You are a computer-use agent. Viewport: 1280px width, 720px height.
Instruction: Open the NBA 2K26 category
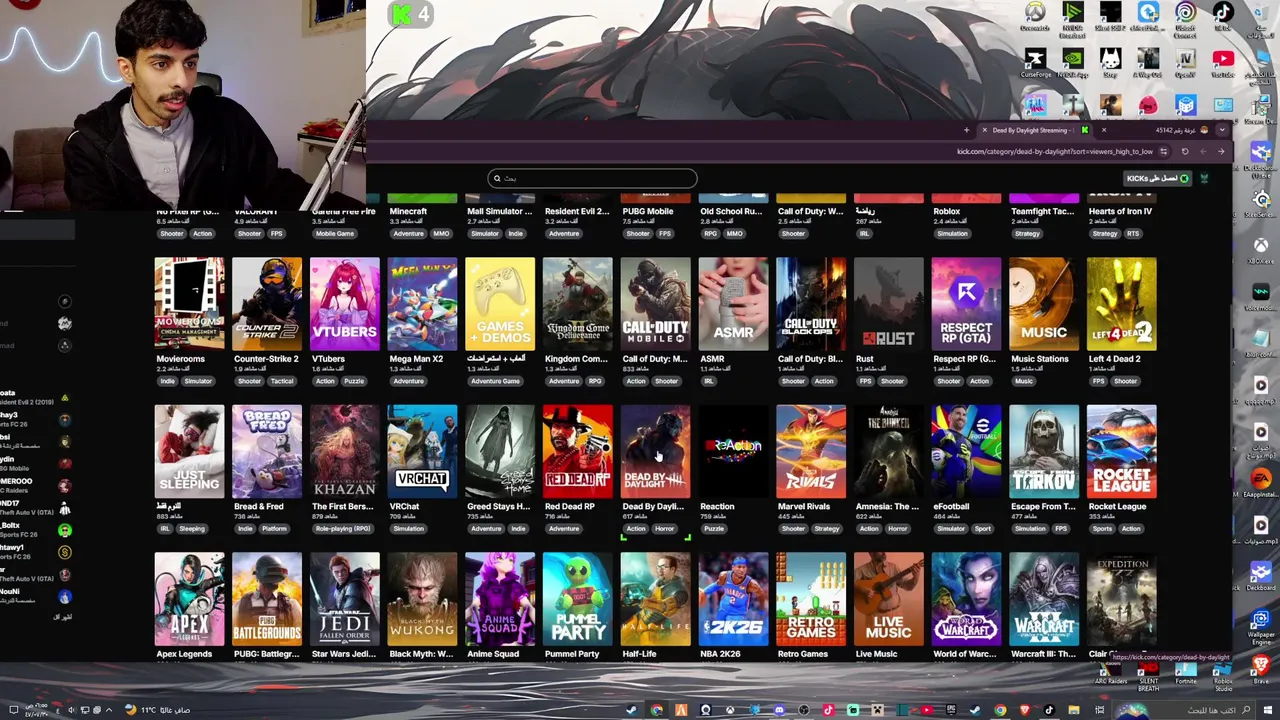[x=733, y=599]
